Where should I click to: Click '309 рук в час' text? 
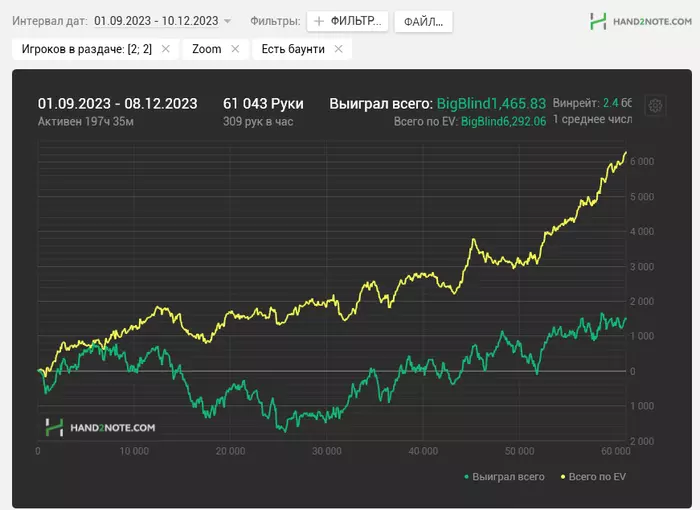point(258,121)
